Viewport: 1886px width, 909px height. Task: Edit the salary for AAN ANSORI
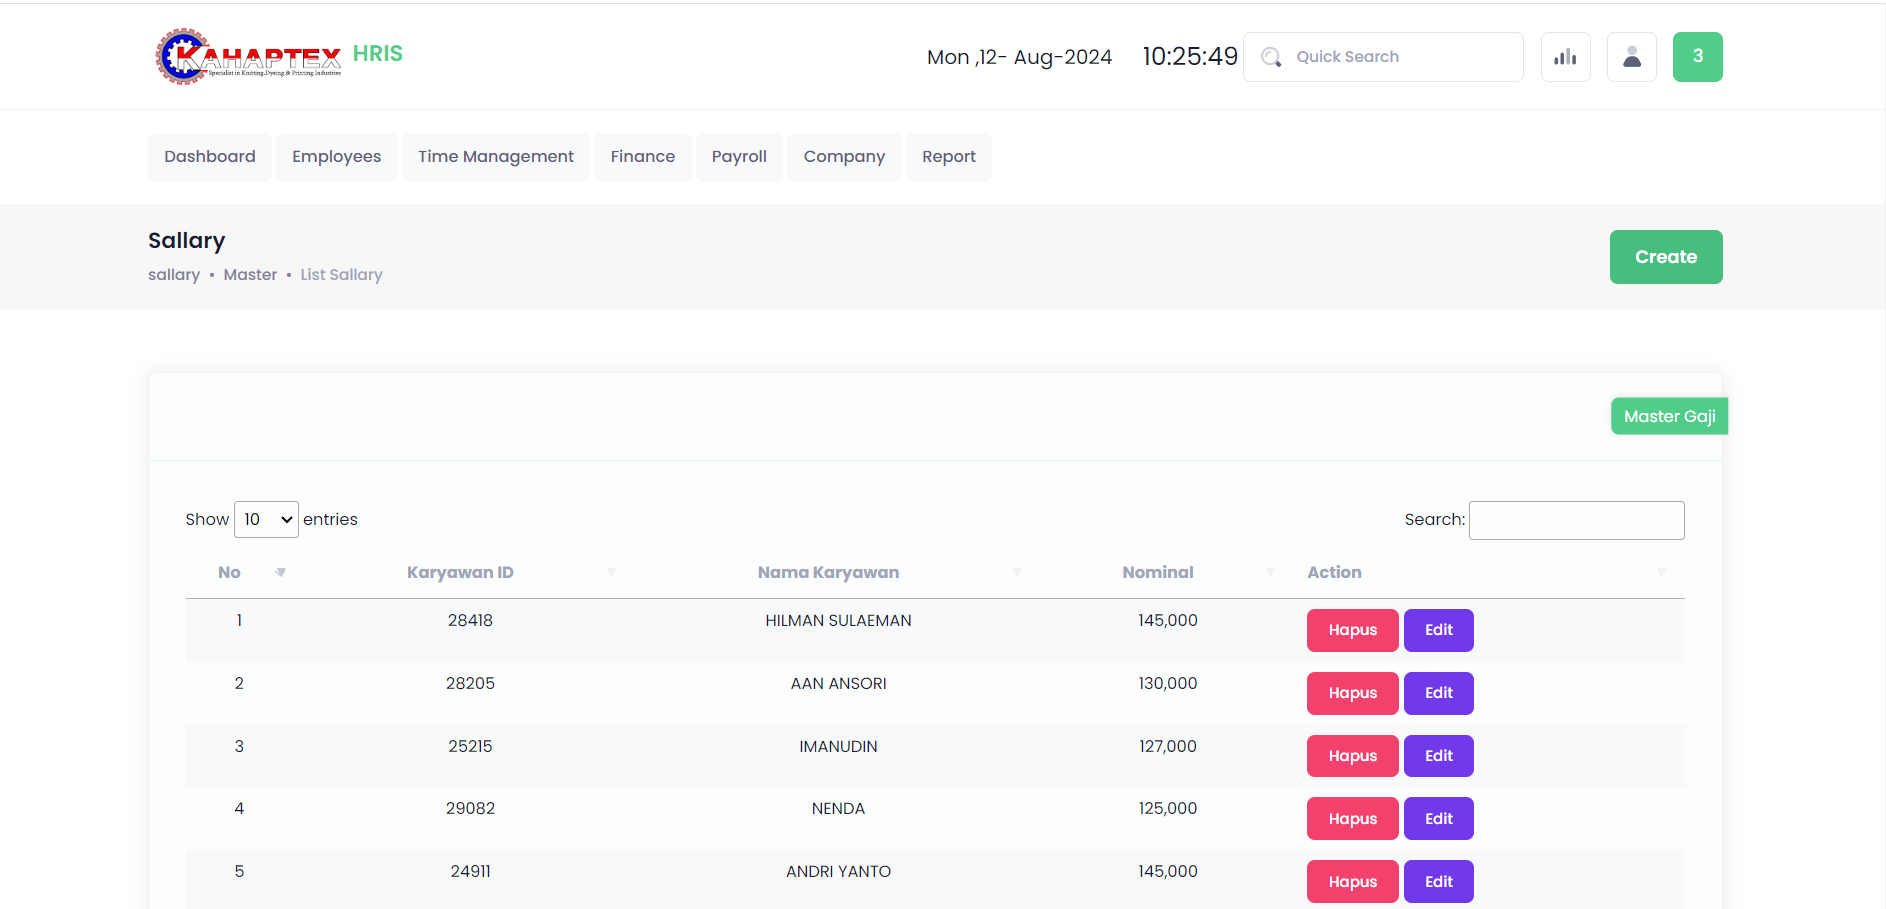(x=1438, y=693)
